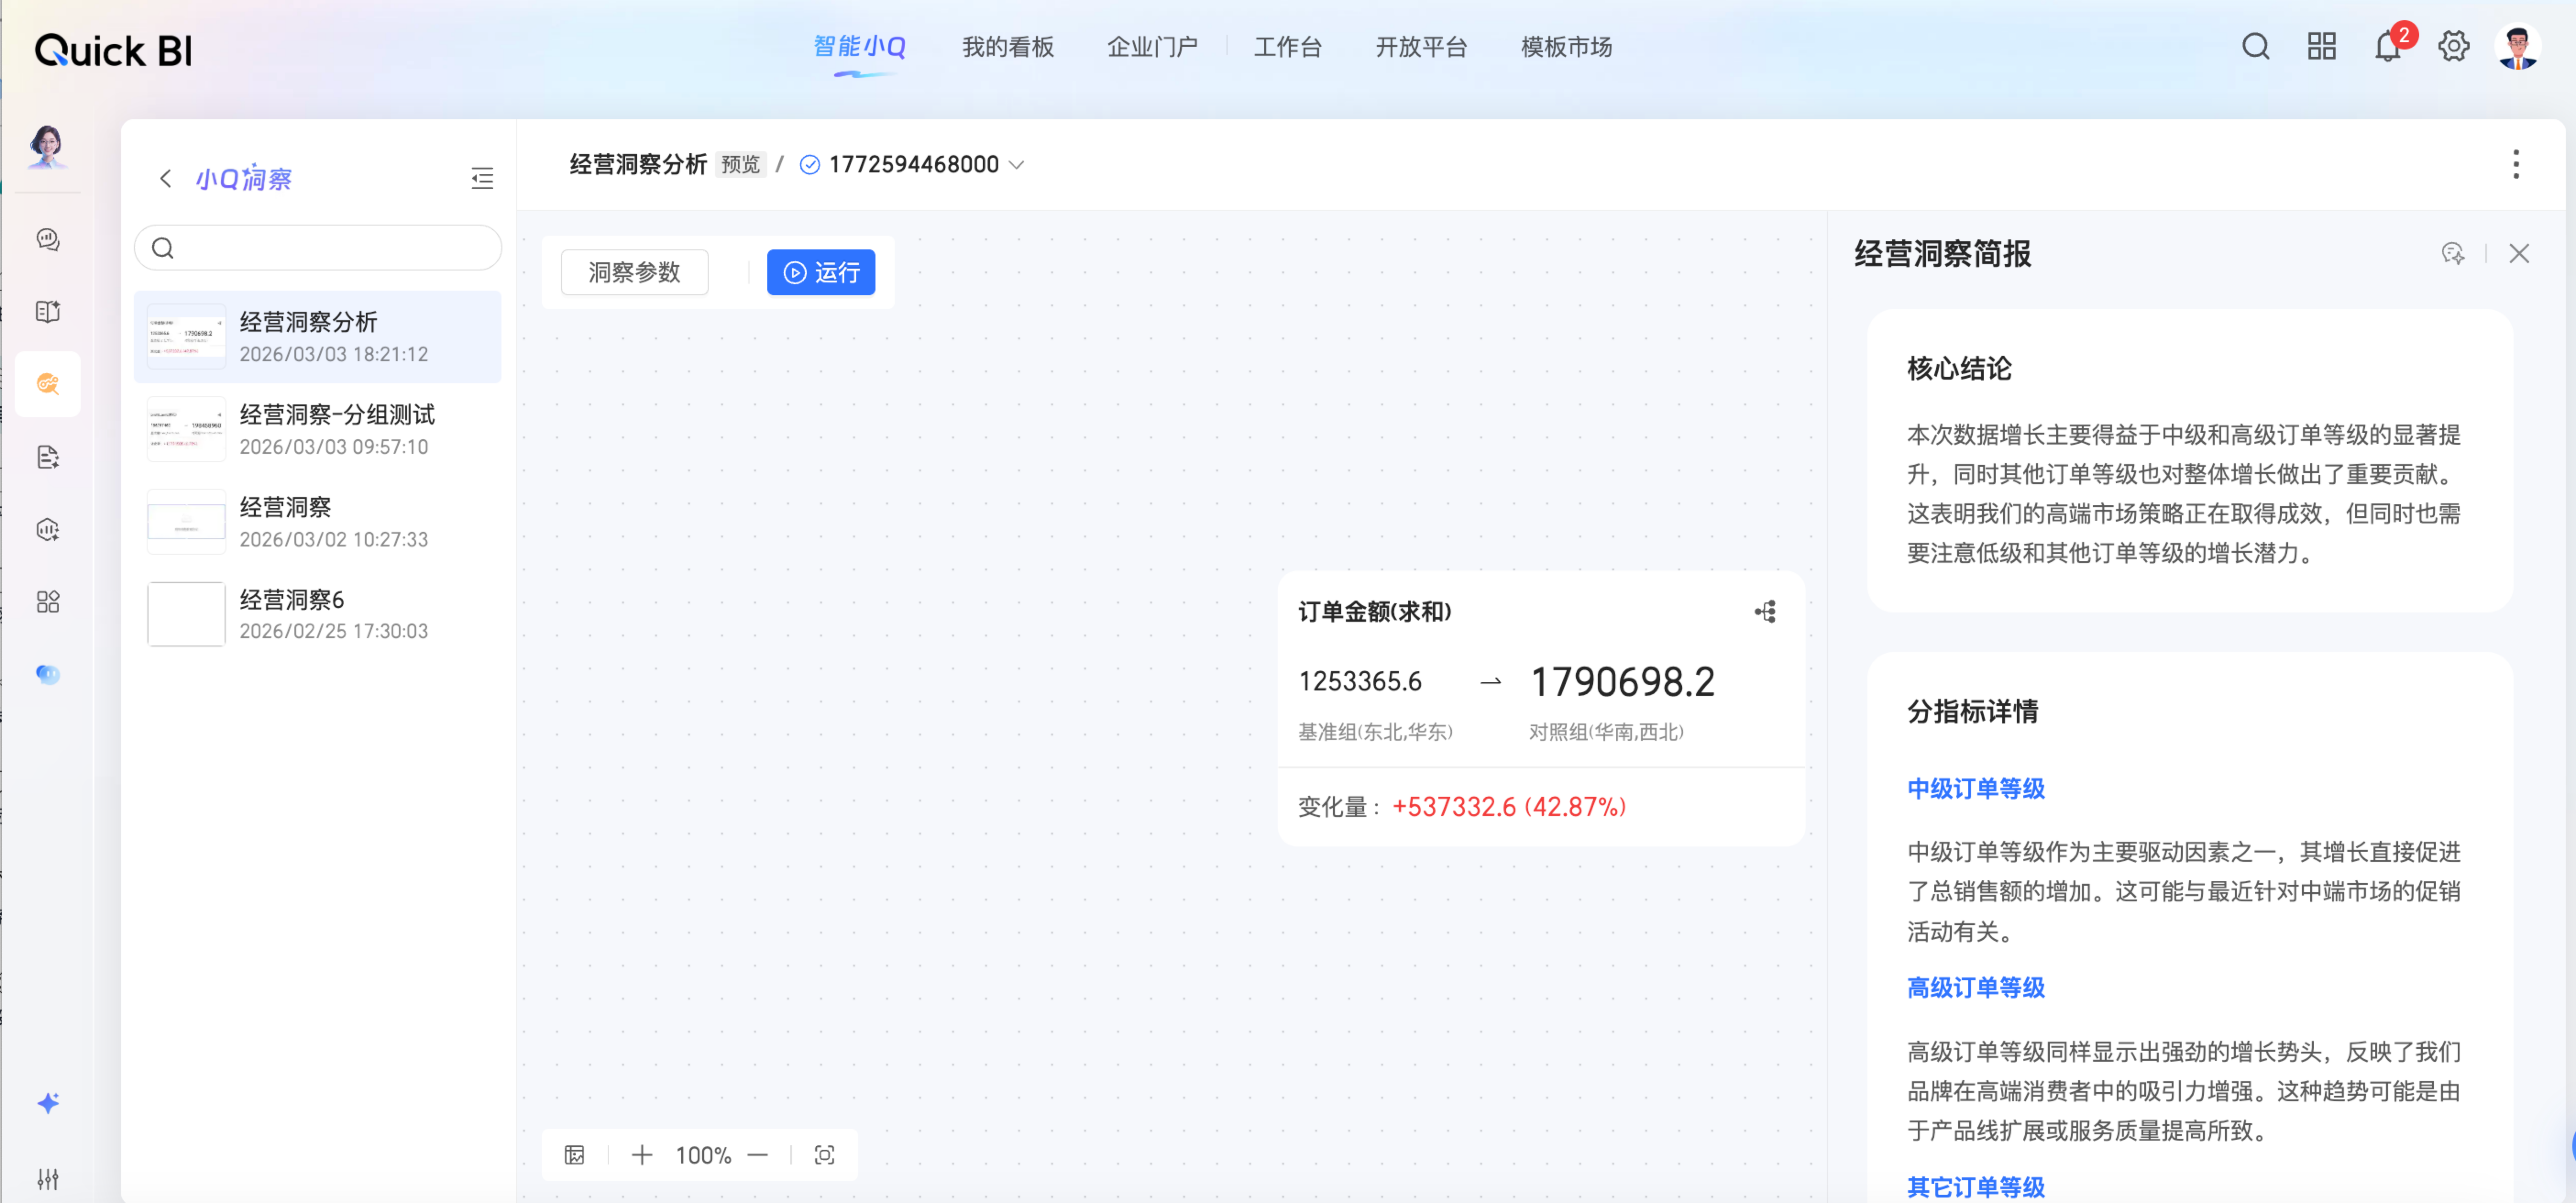Click the minus zoom-out icon
The height and width of the screenshot is (1203, 2576).
pyautogui.click(x=758, y=1155)
